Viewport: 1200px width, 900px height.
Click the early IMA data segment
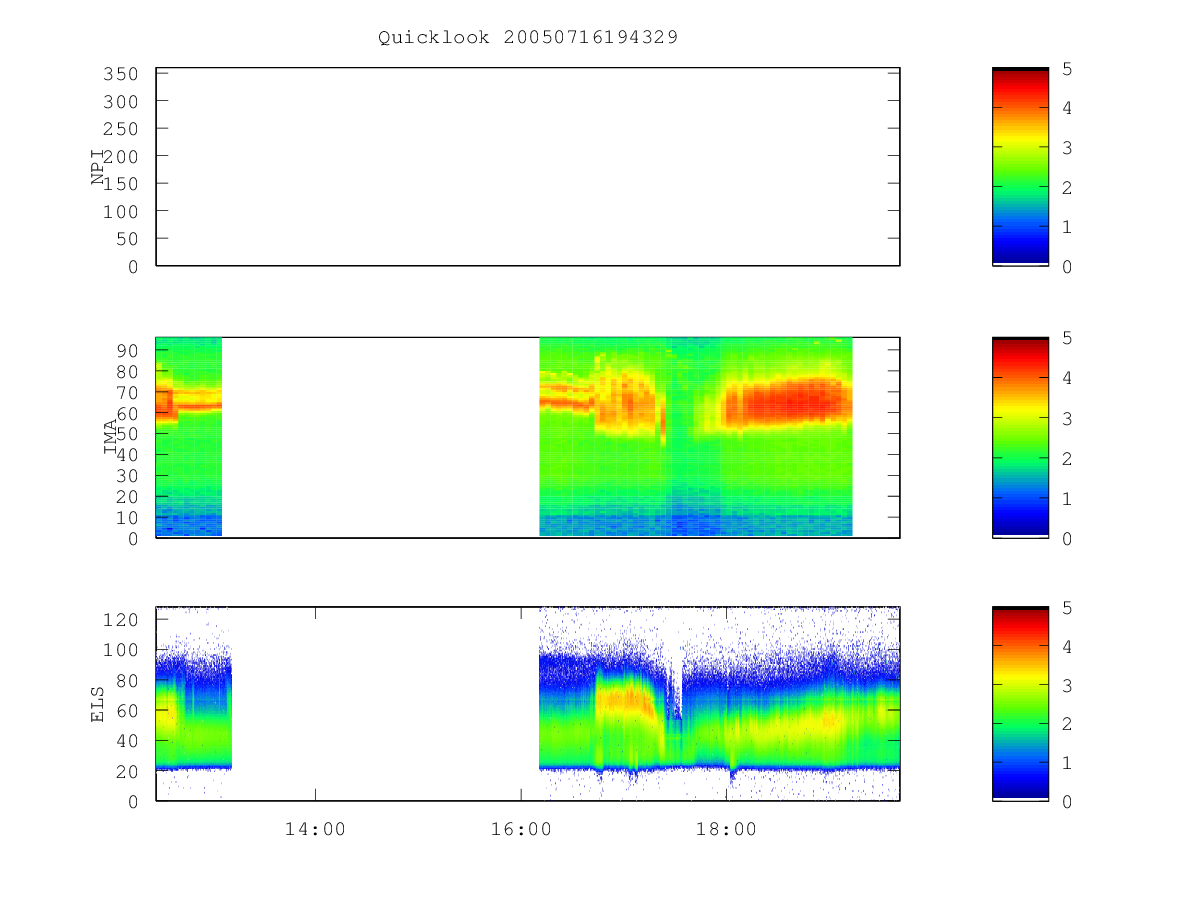pos(189,437)
